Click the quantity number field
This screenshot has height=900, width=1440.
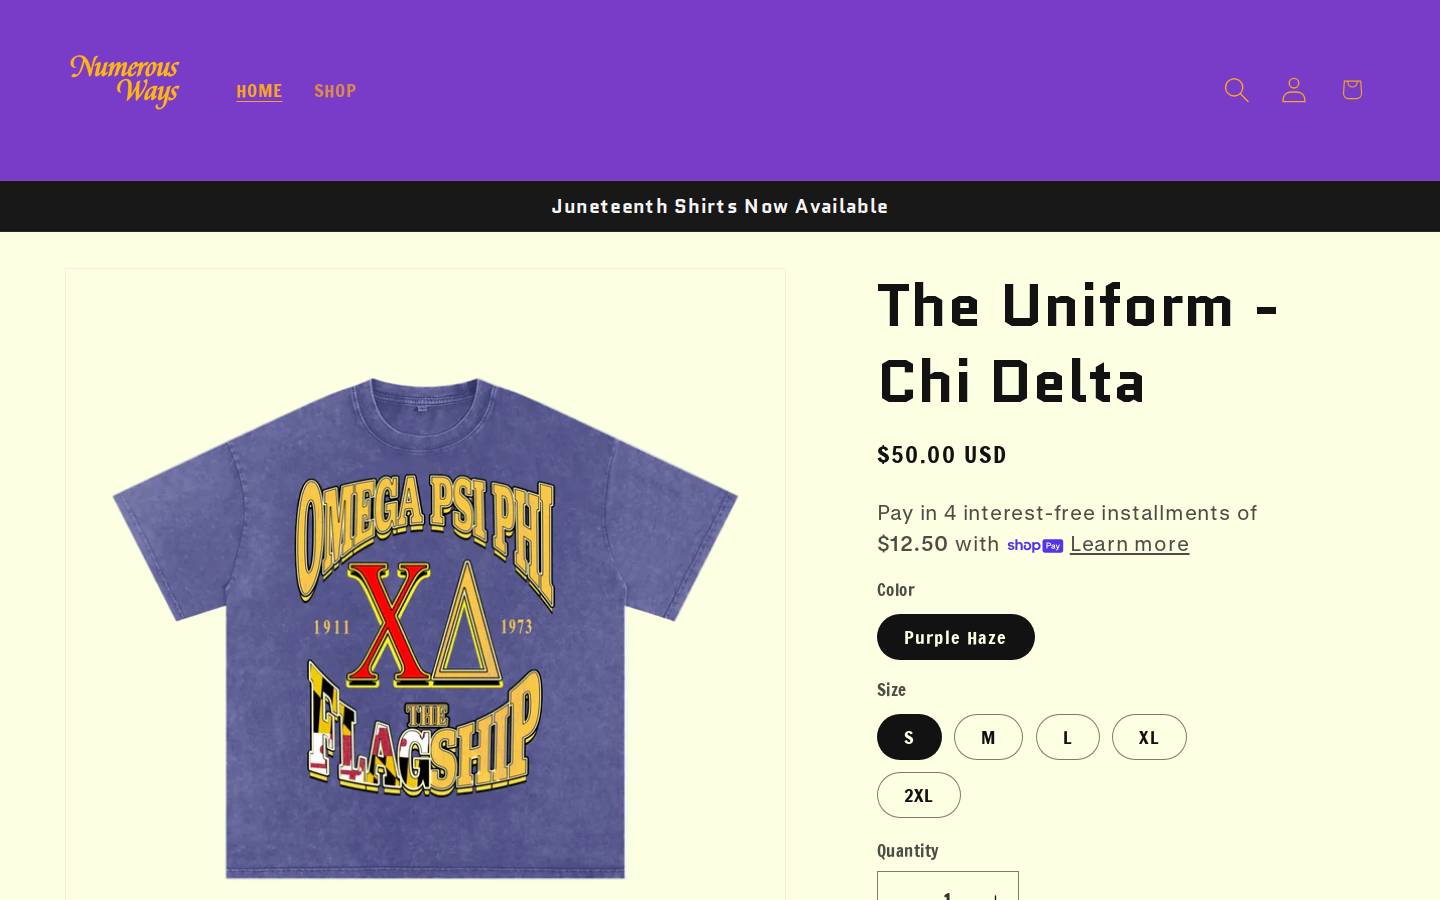click(947, 890)
